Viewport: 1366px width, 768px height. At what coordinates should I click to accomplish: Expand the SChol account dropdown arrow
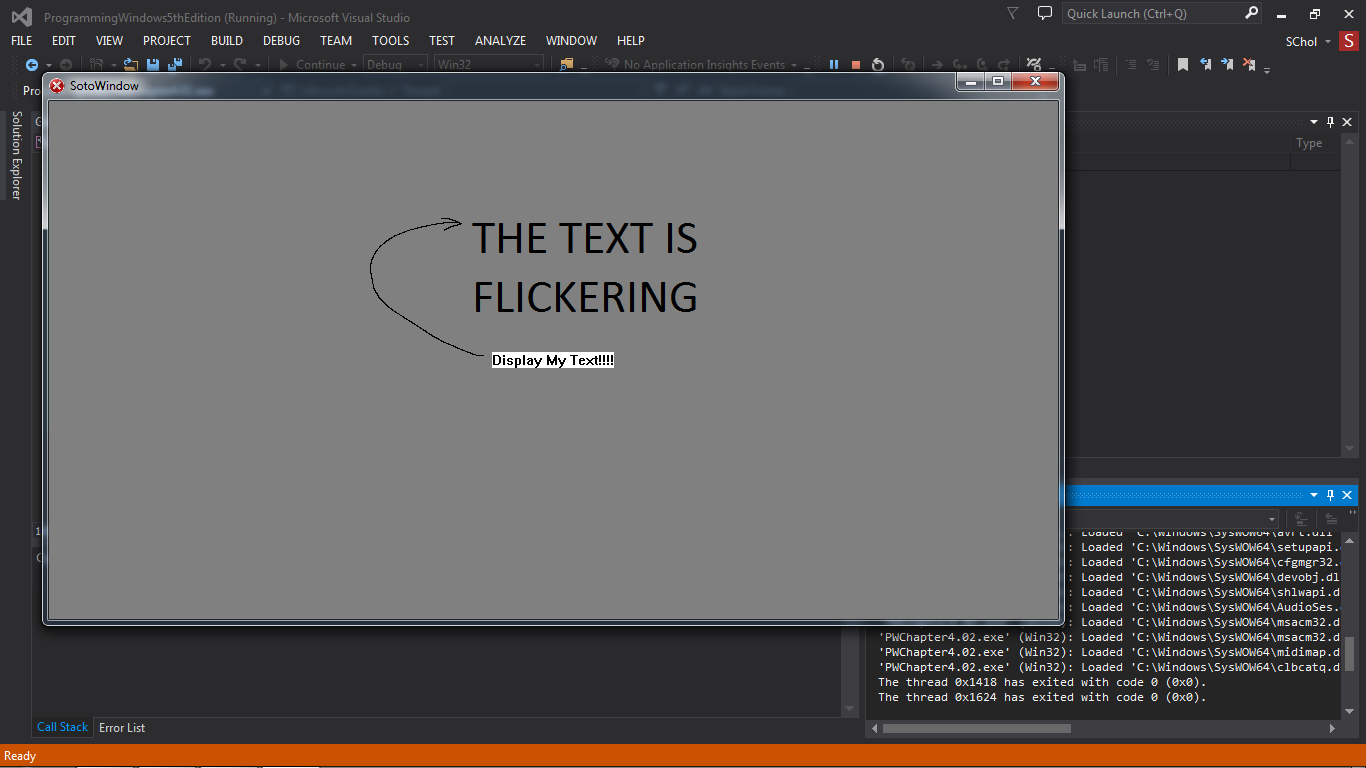[x=1328, y=42]
